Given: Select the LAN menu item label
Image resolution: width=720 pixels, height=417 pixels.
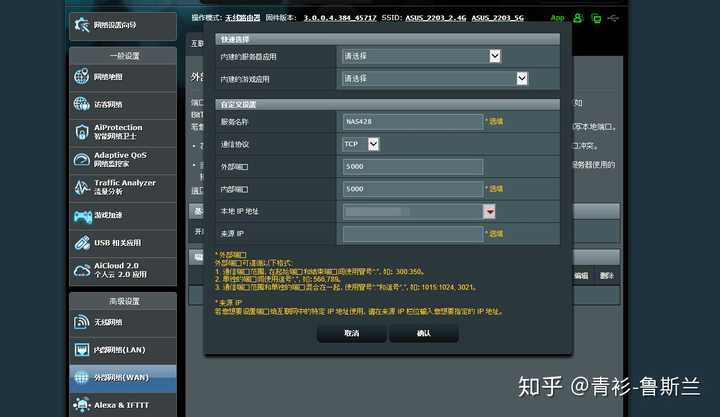Looking at the screenshot, I should 119,350.
